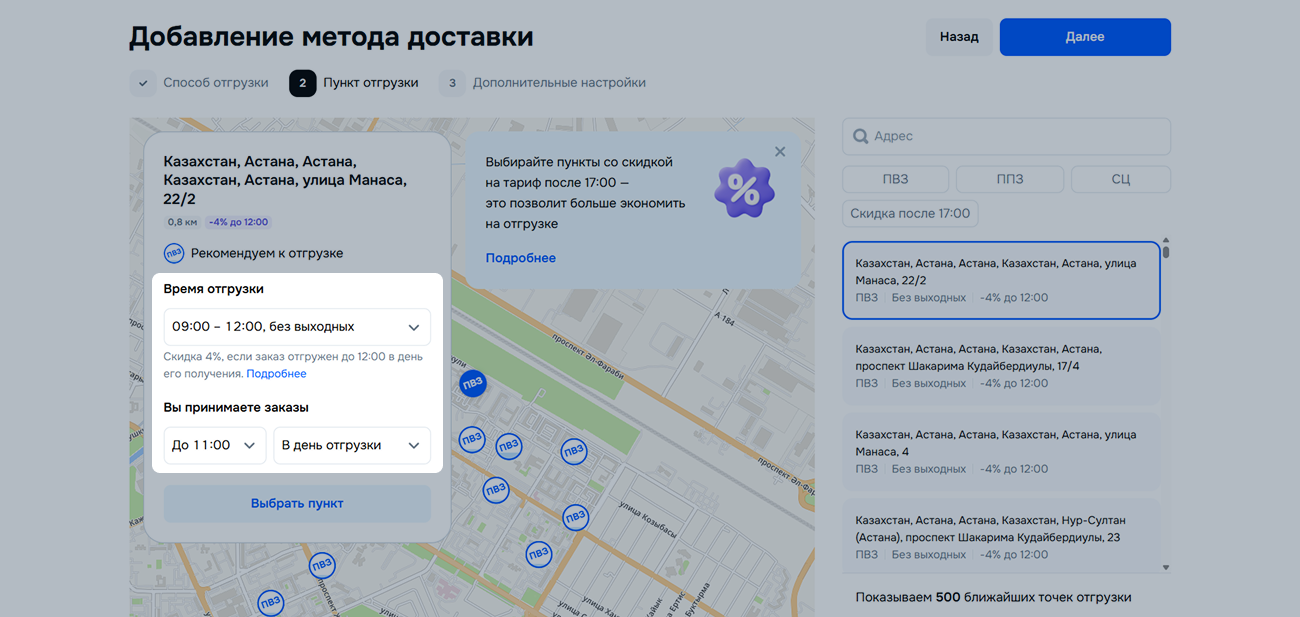Viewport: 1300px width, 617px height.
Task: Open the Время отгрузки time dropdown
Action: coord(297,327)
